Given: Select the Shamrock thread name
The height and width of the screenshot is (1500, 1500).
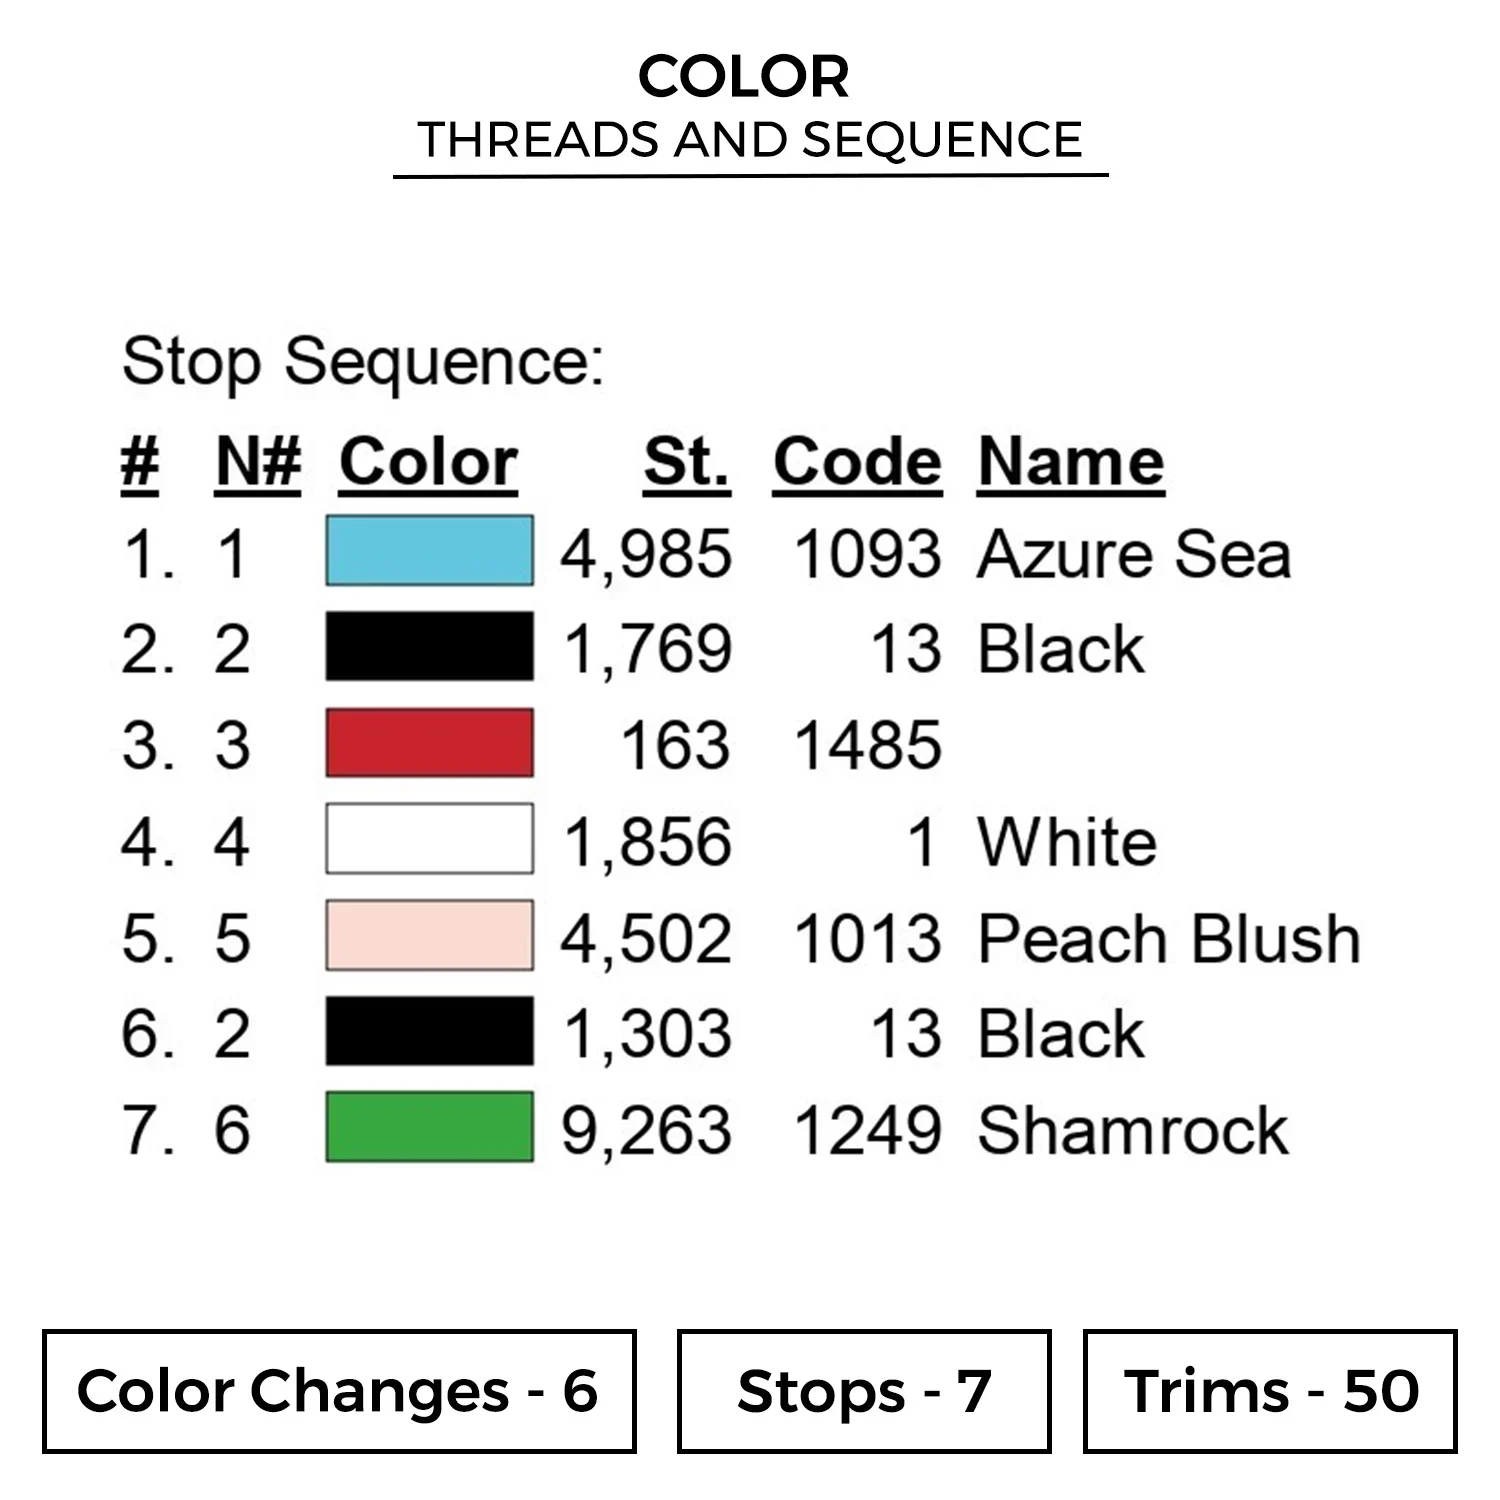Looking at the screenshot, I should pyautogui.click(x=1133, y=1131).
